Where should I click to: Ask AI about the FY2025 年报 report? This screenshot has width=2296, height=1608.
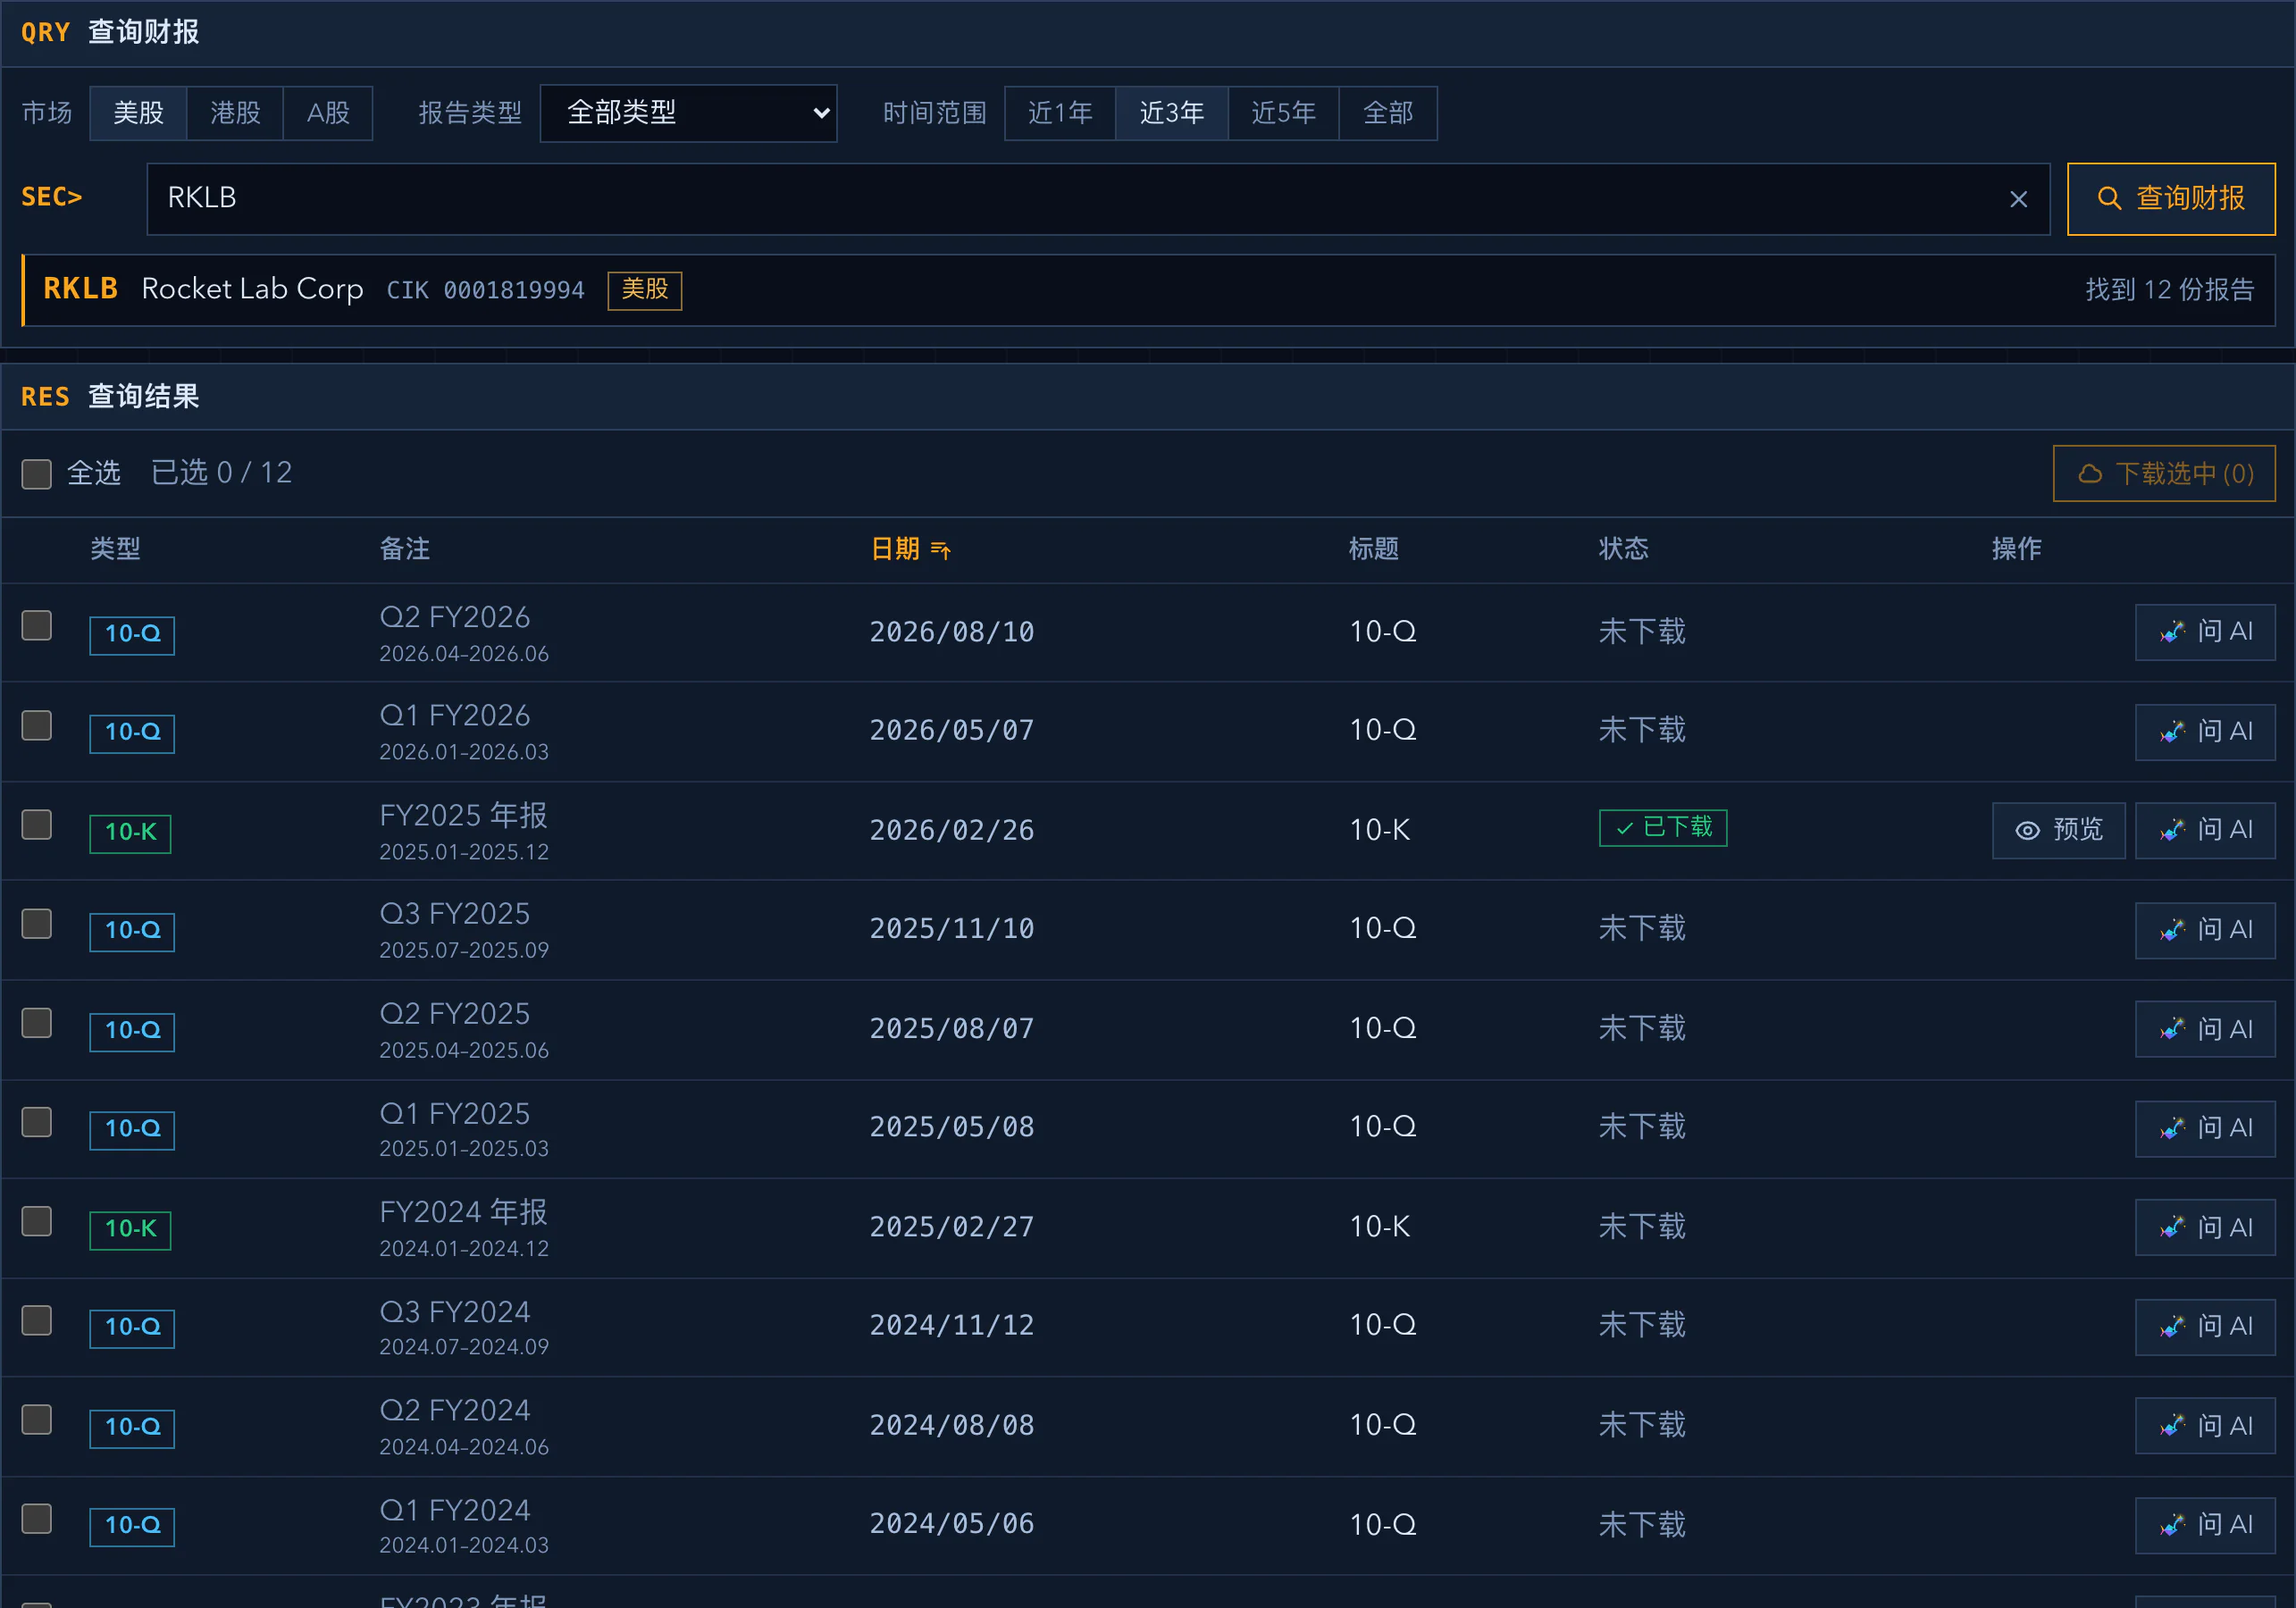click(2205, 830)
